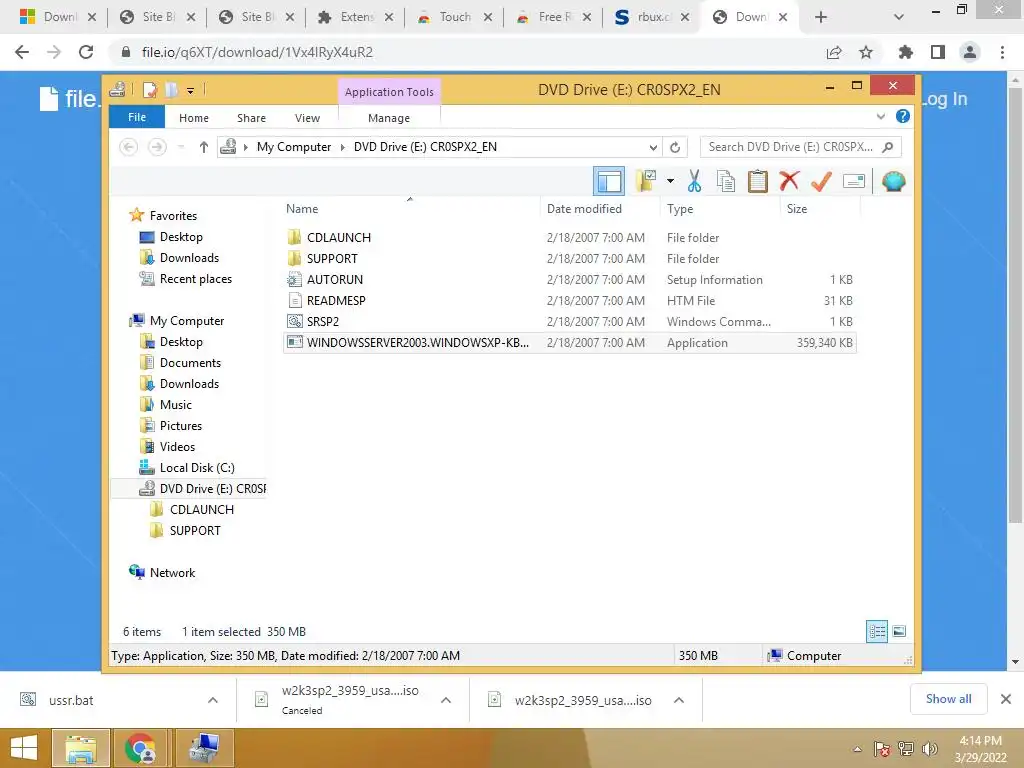Image resolution: width=1024 pixels, height=768 pixels.
Task: Close the Chrome downloads bar
Action: tap(1006, 699)
